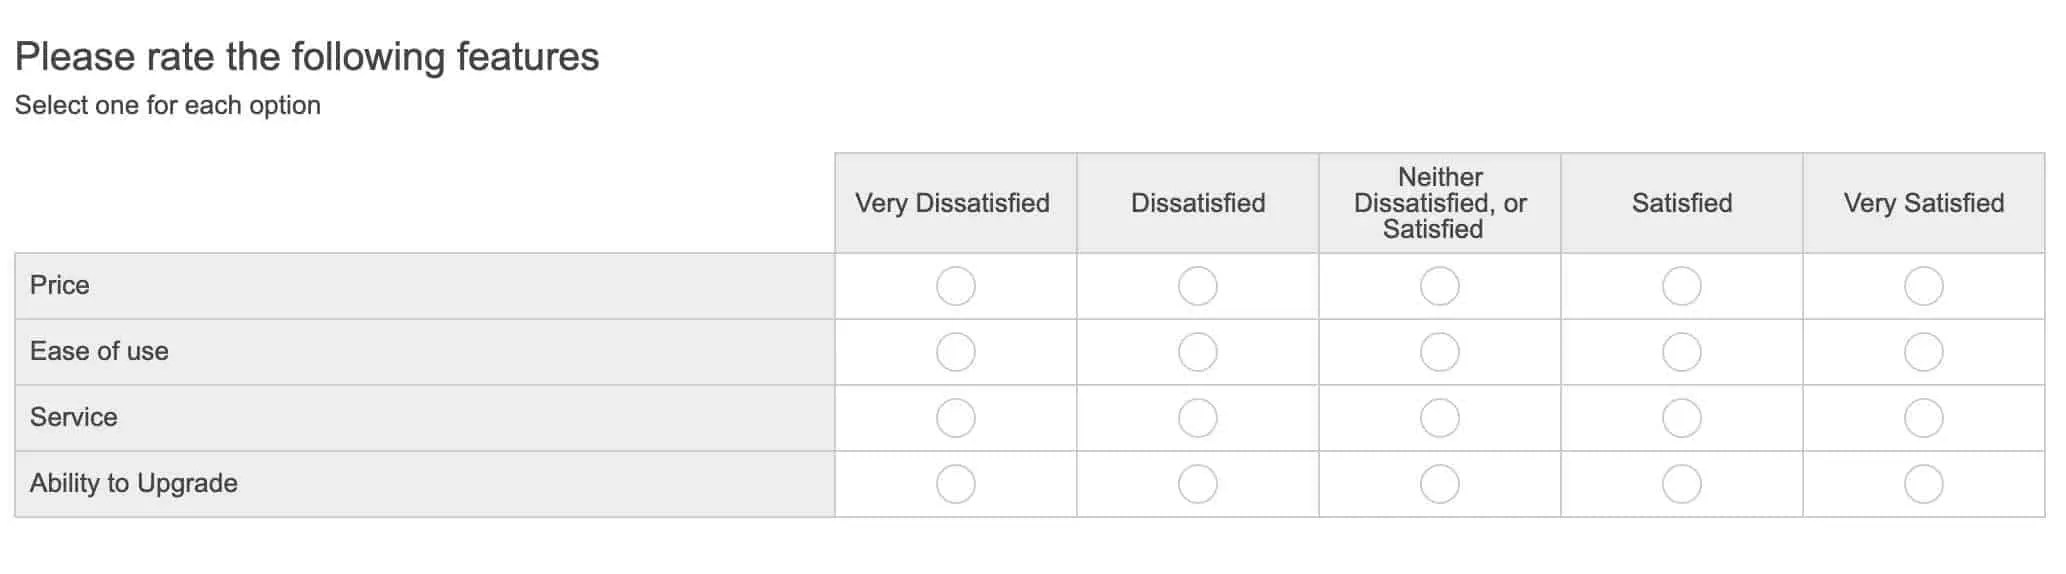The image size is (2066, 574).
Task: Mark Ease of use as Satisfied
Action: click(1681, 352)
